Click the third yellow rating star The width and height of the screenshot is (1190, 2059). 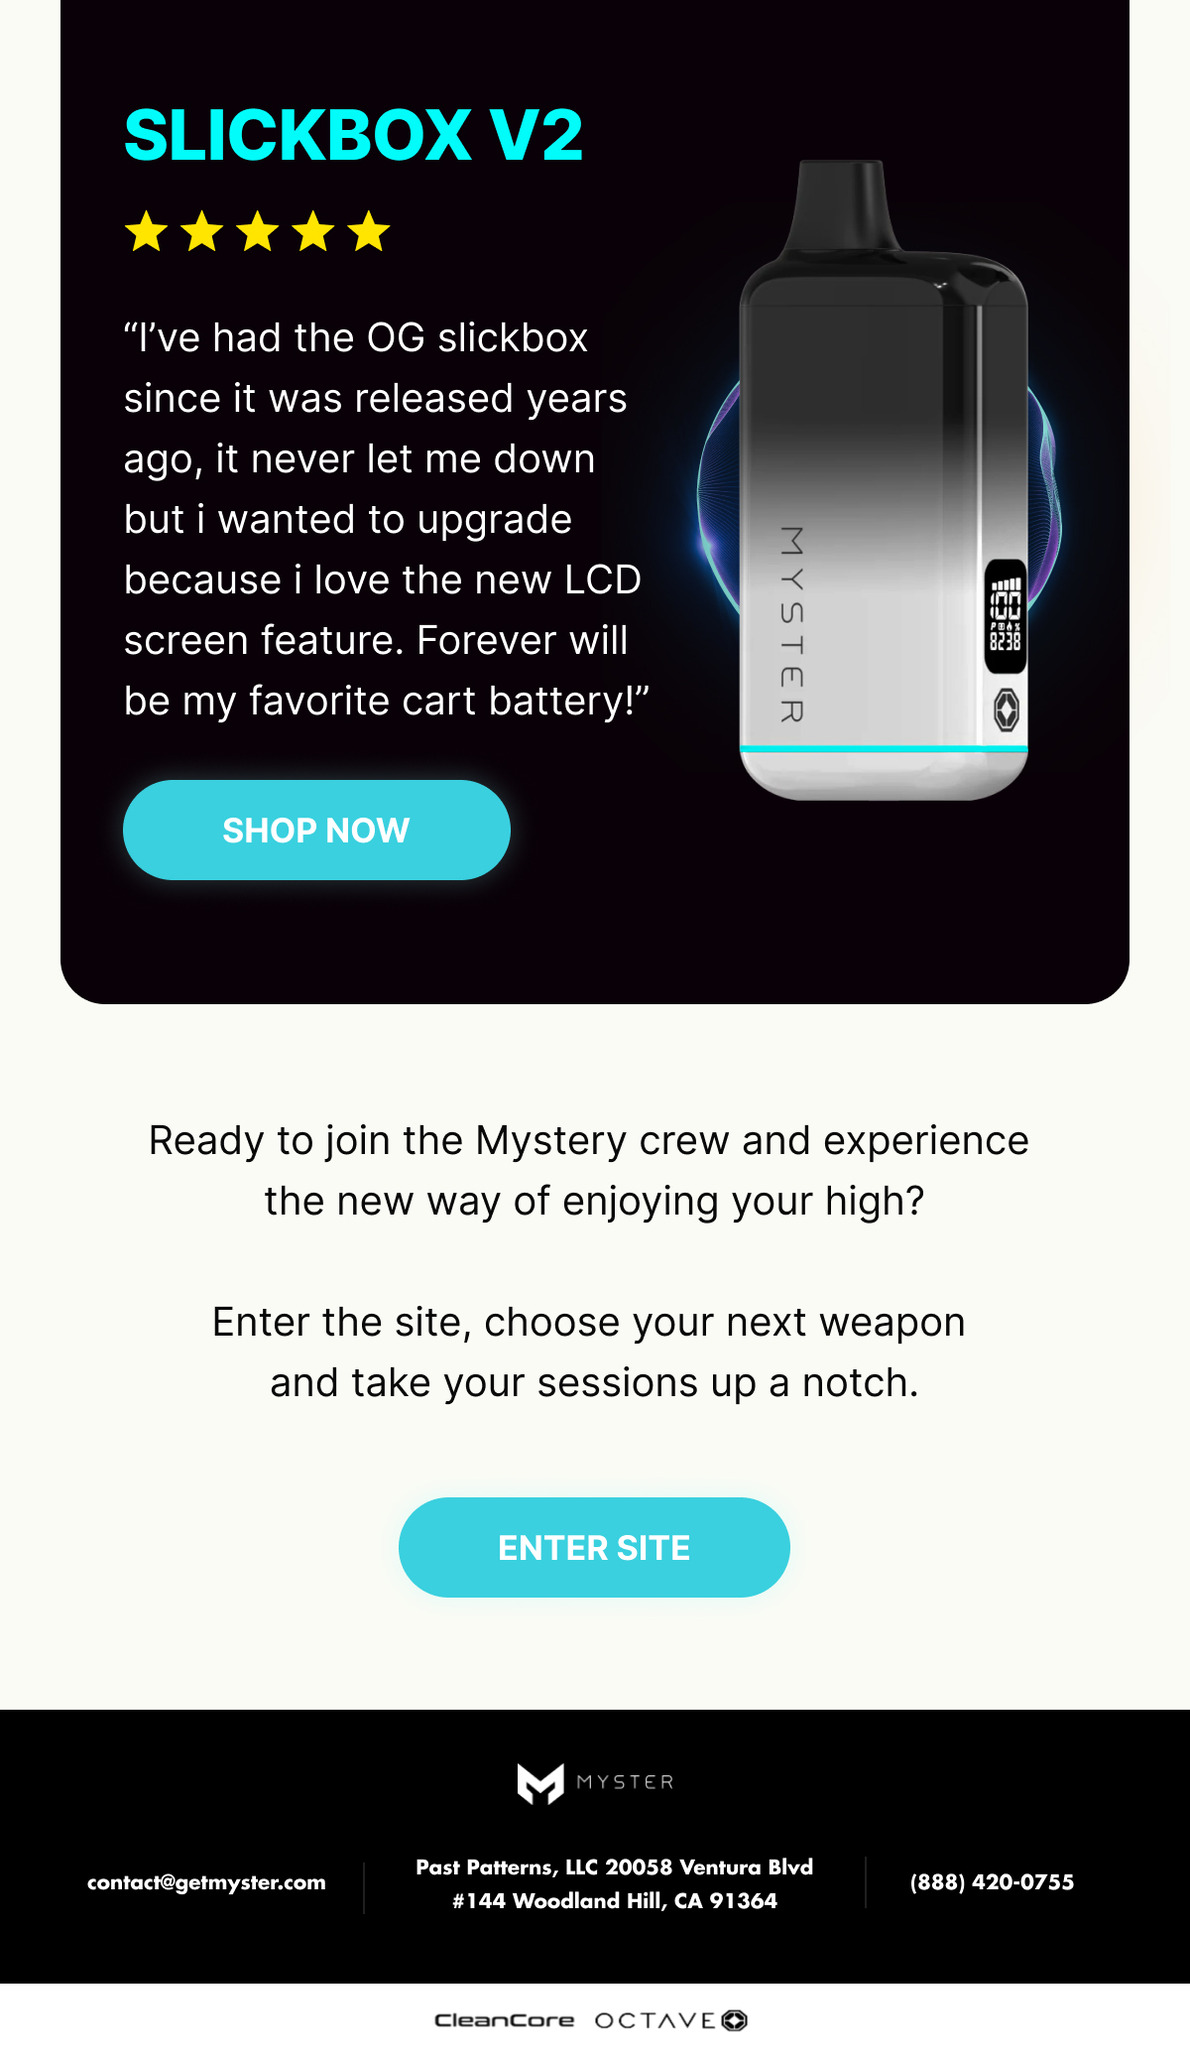[258, 231]
